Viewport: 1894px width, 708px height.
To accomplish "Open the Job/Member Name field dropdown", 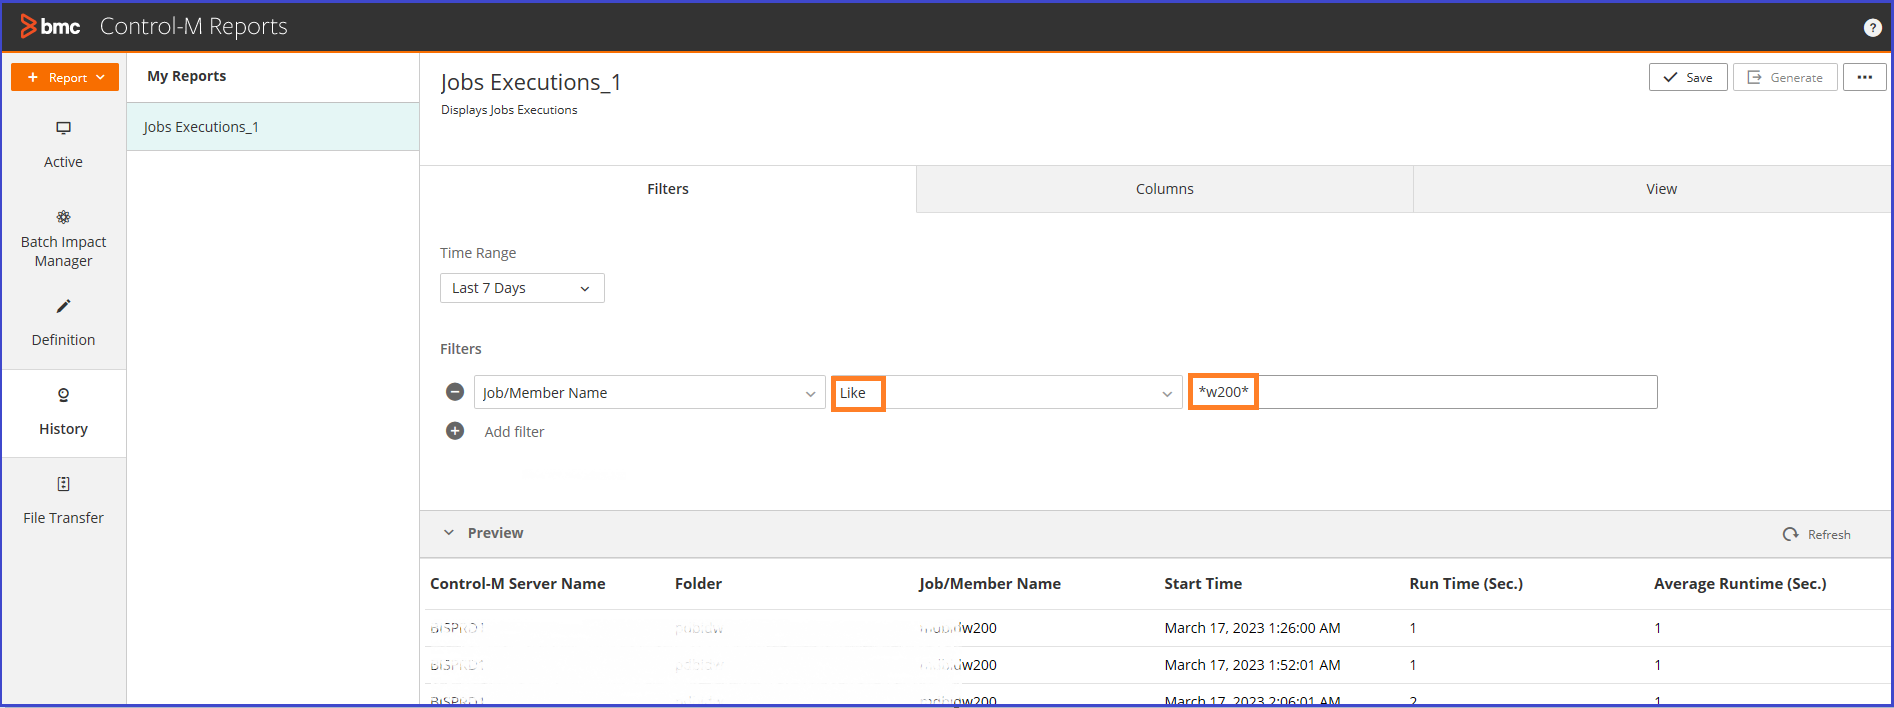I will tap(649, 392).
